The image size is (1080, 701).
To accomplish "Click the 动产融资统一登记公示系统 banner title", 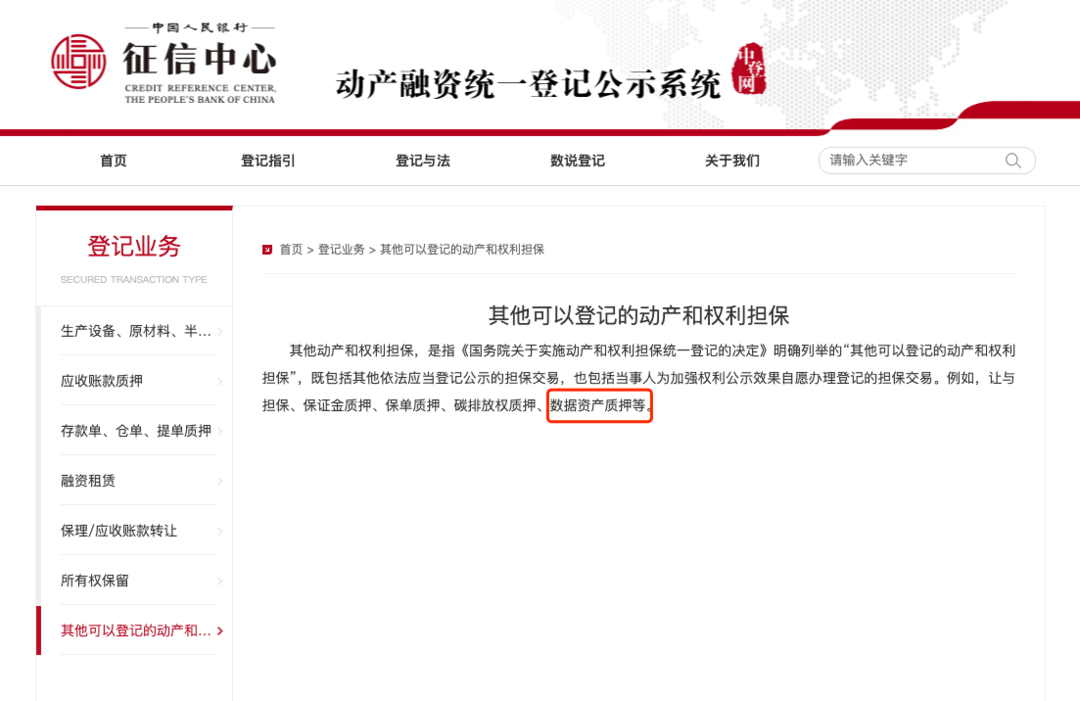I will (x=528, y=84).
